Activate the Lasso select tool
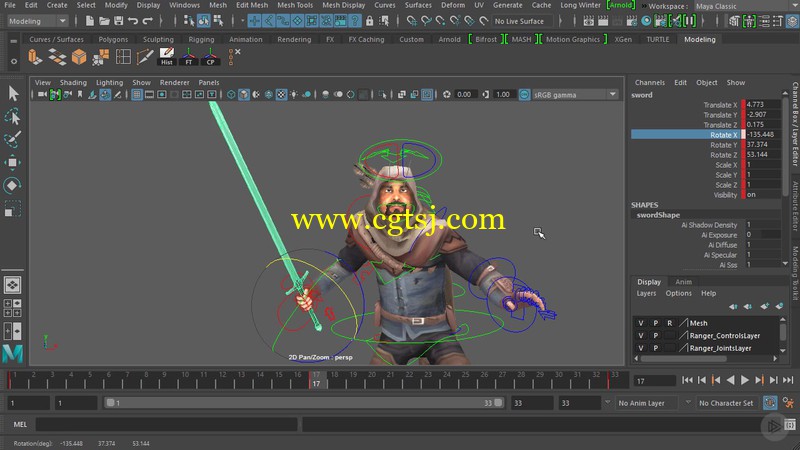 click(13, 117)
